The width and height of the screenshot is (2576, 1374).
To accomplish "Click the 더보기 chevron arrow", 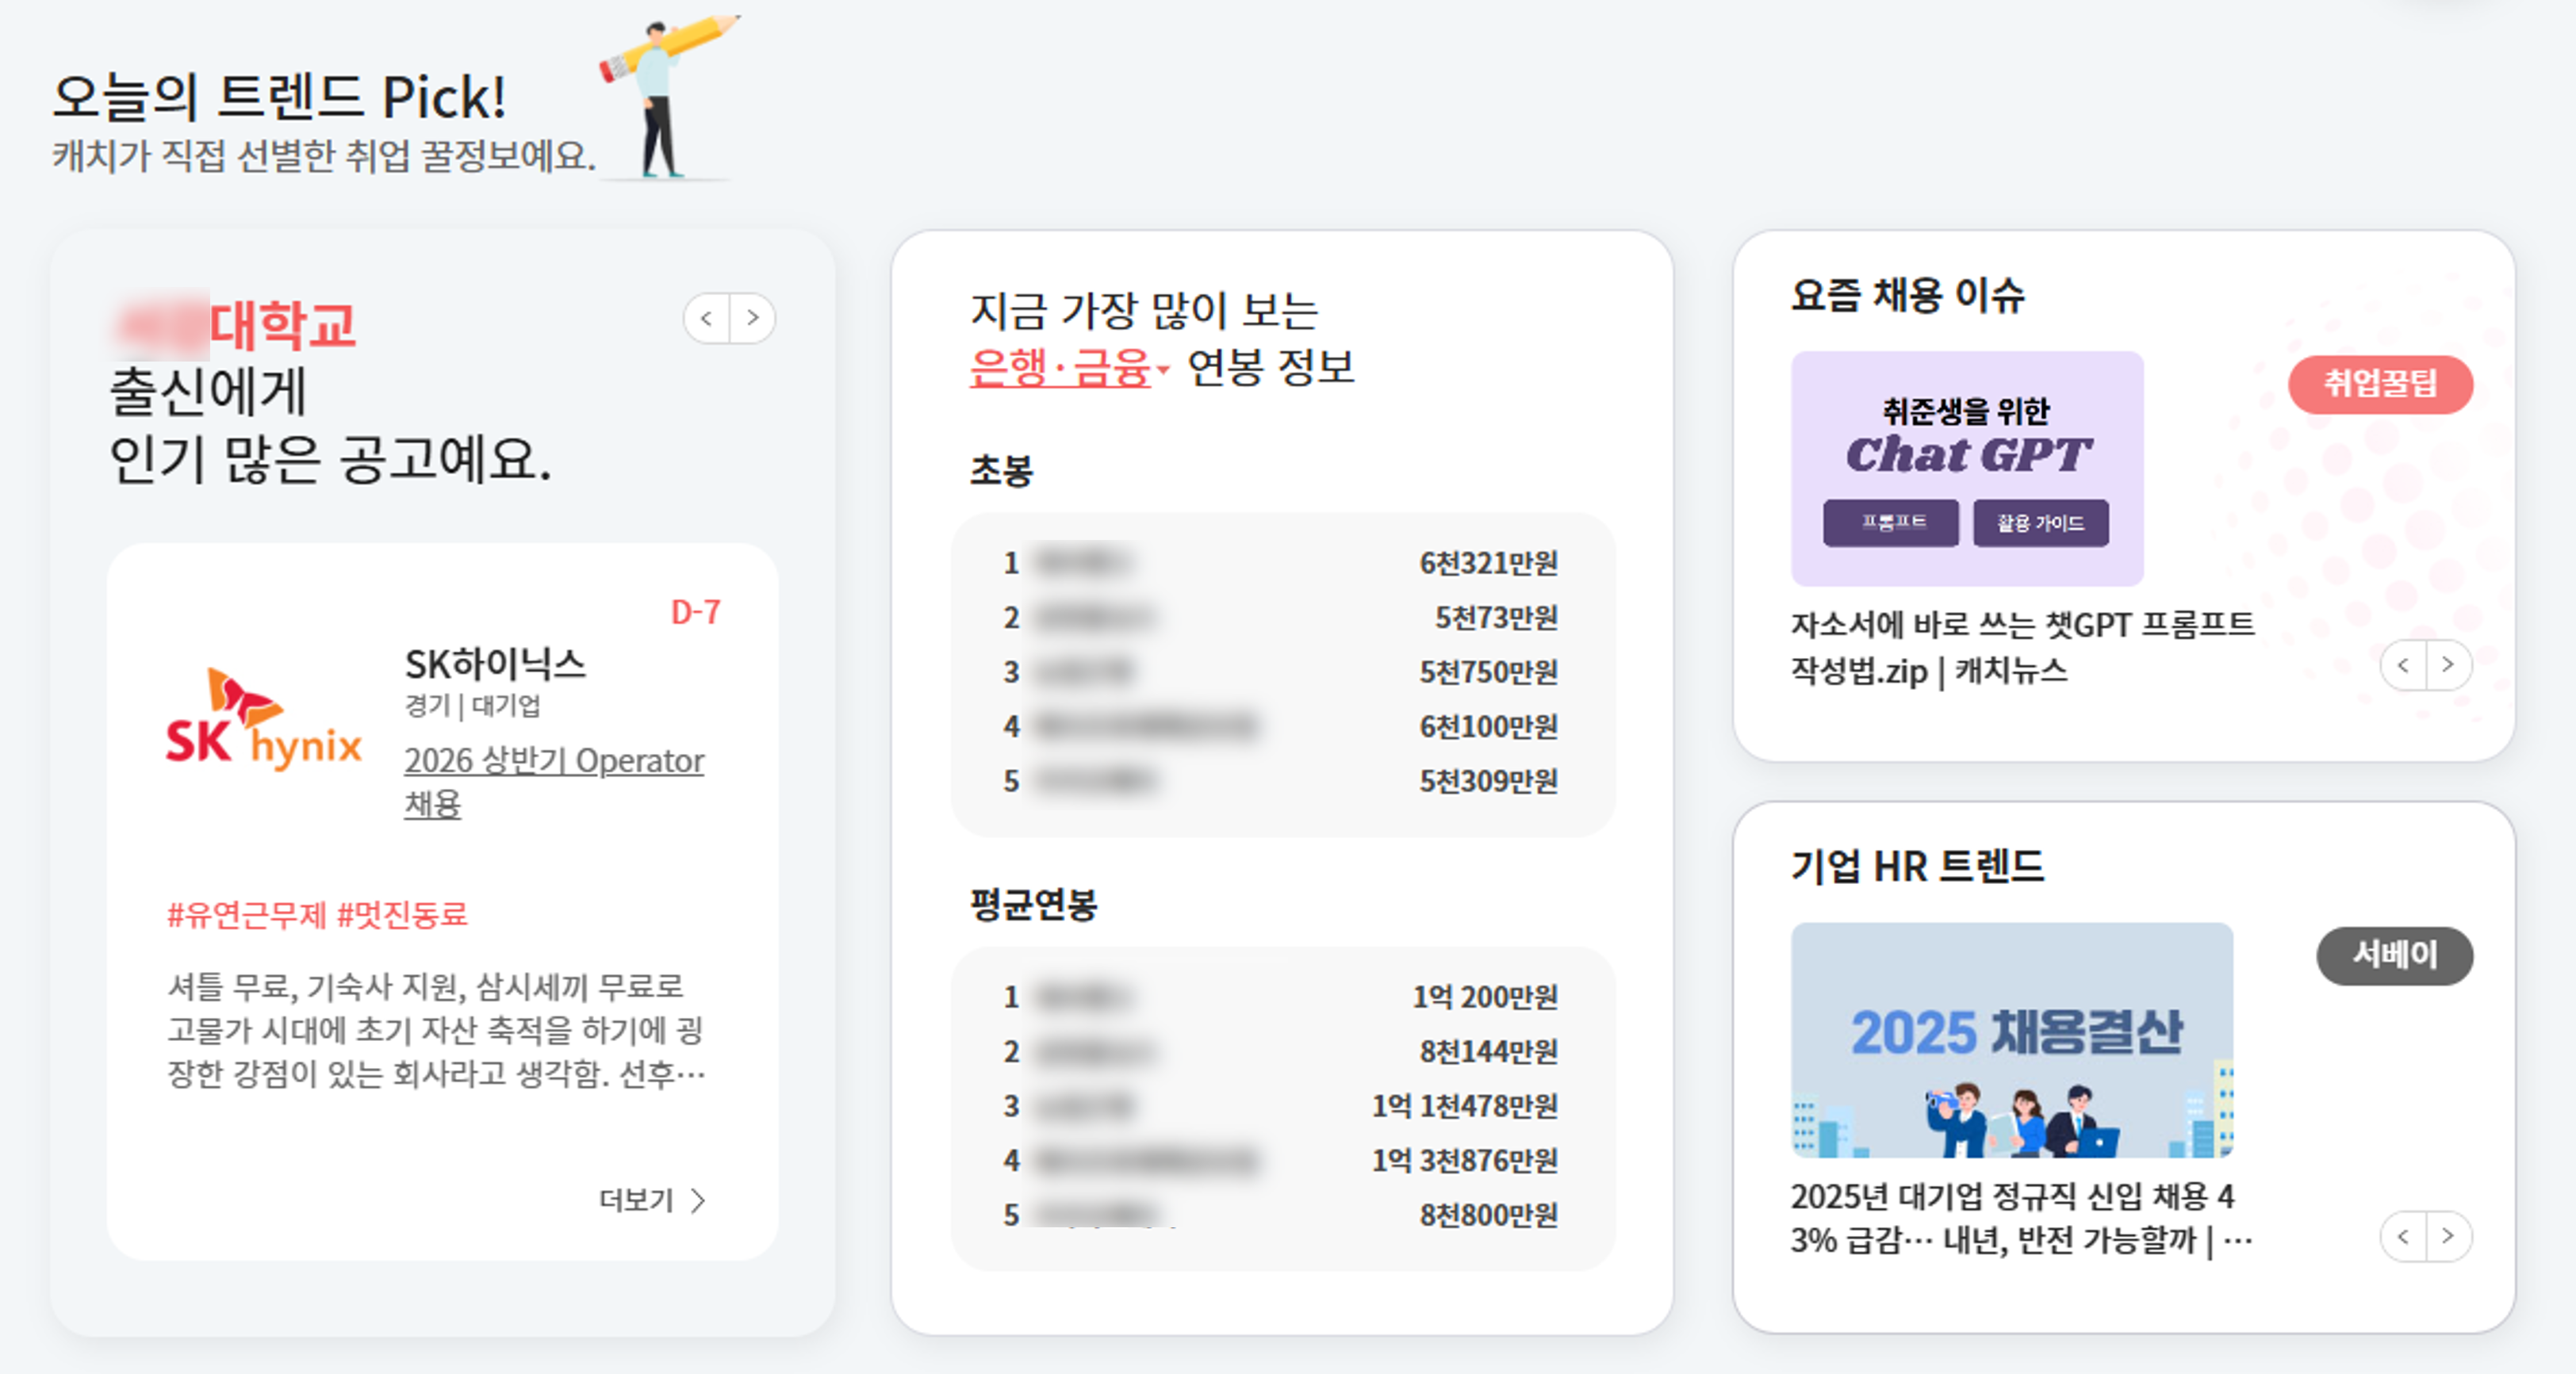I will click(x=698, y=1200).
